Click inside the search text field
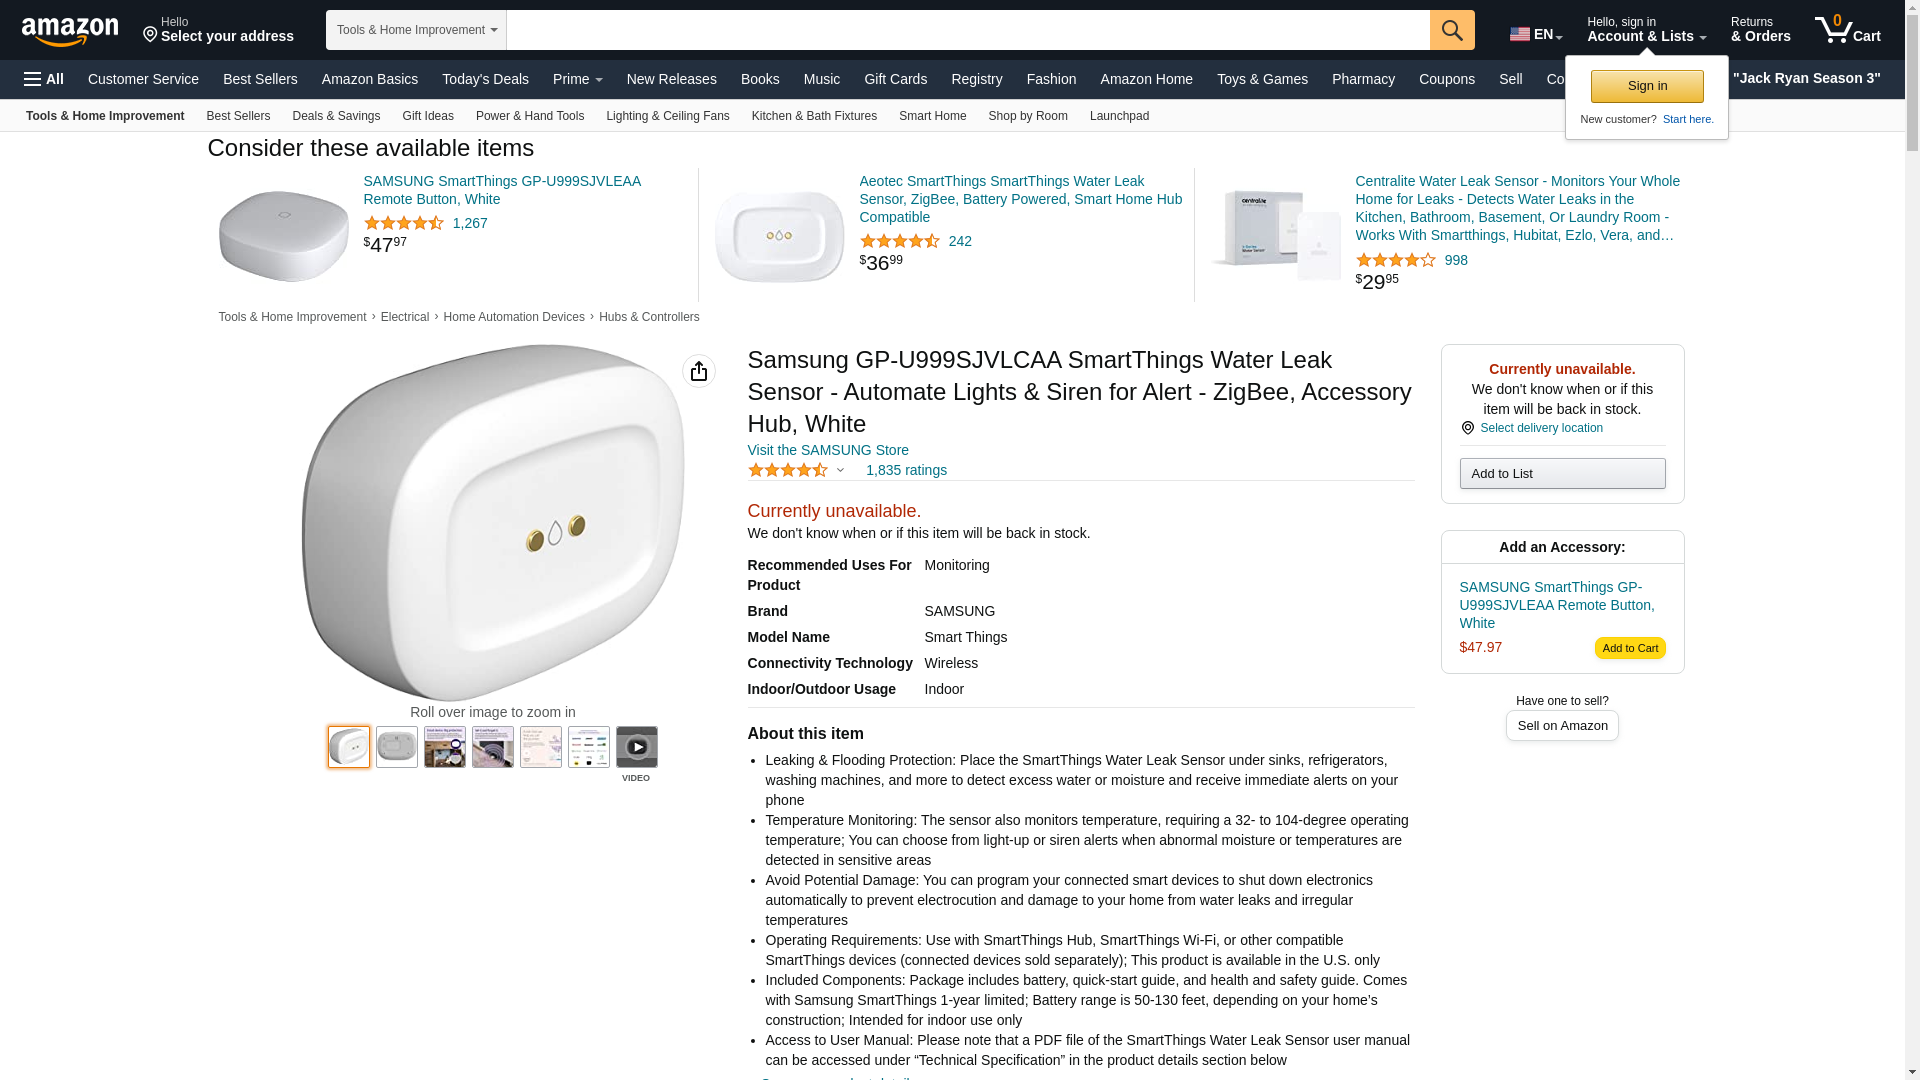 [967, 30]
